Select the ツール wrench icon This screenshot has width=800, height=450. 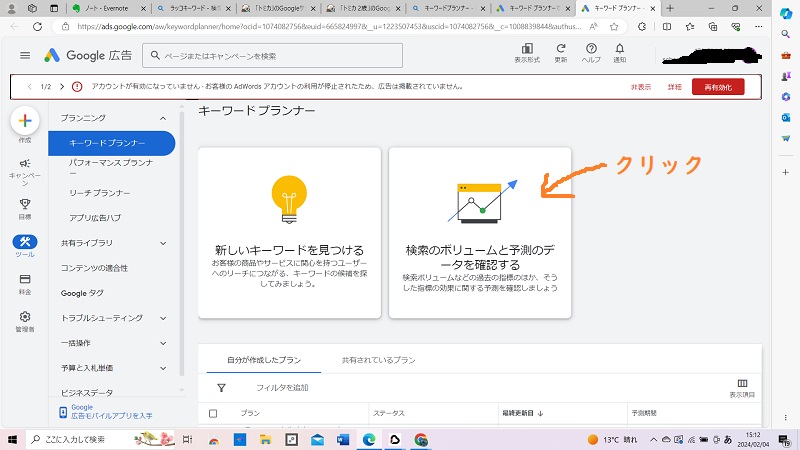[25, 241]
